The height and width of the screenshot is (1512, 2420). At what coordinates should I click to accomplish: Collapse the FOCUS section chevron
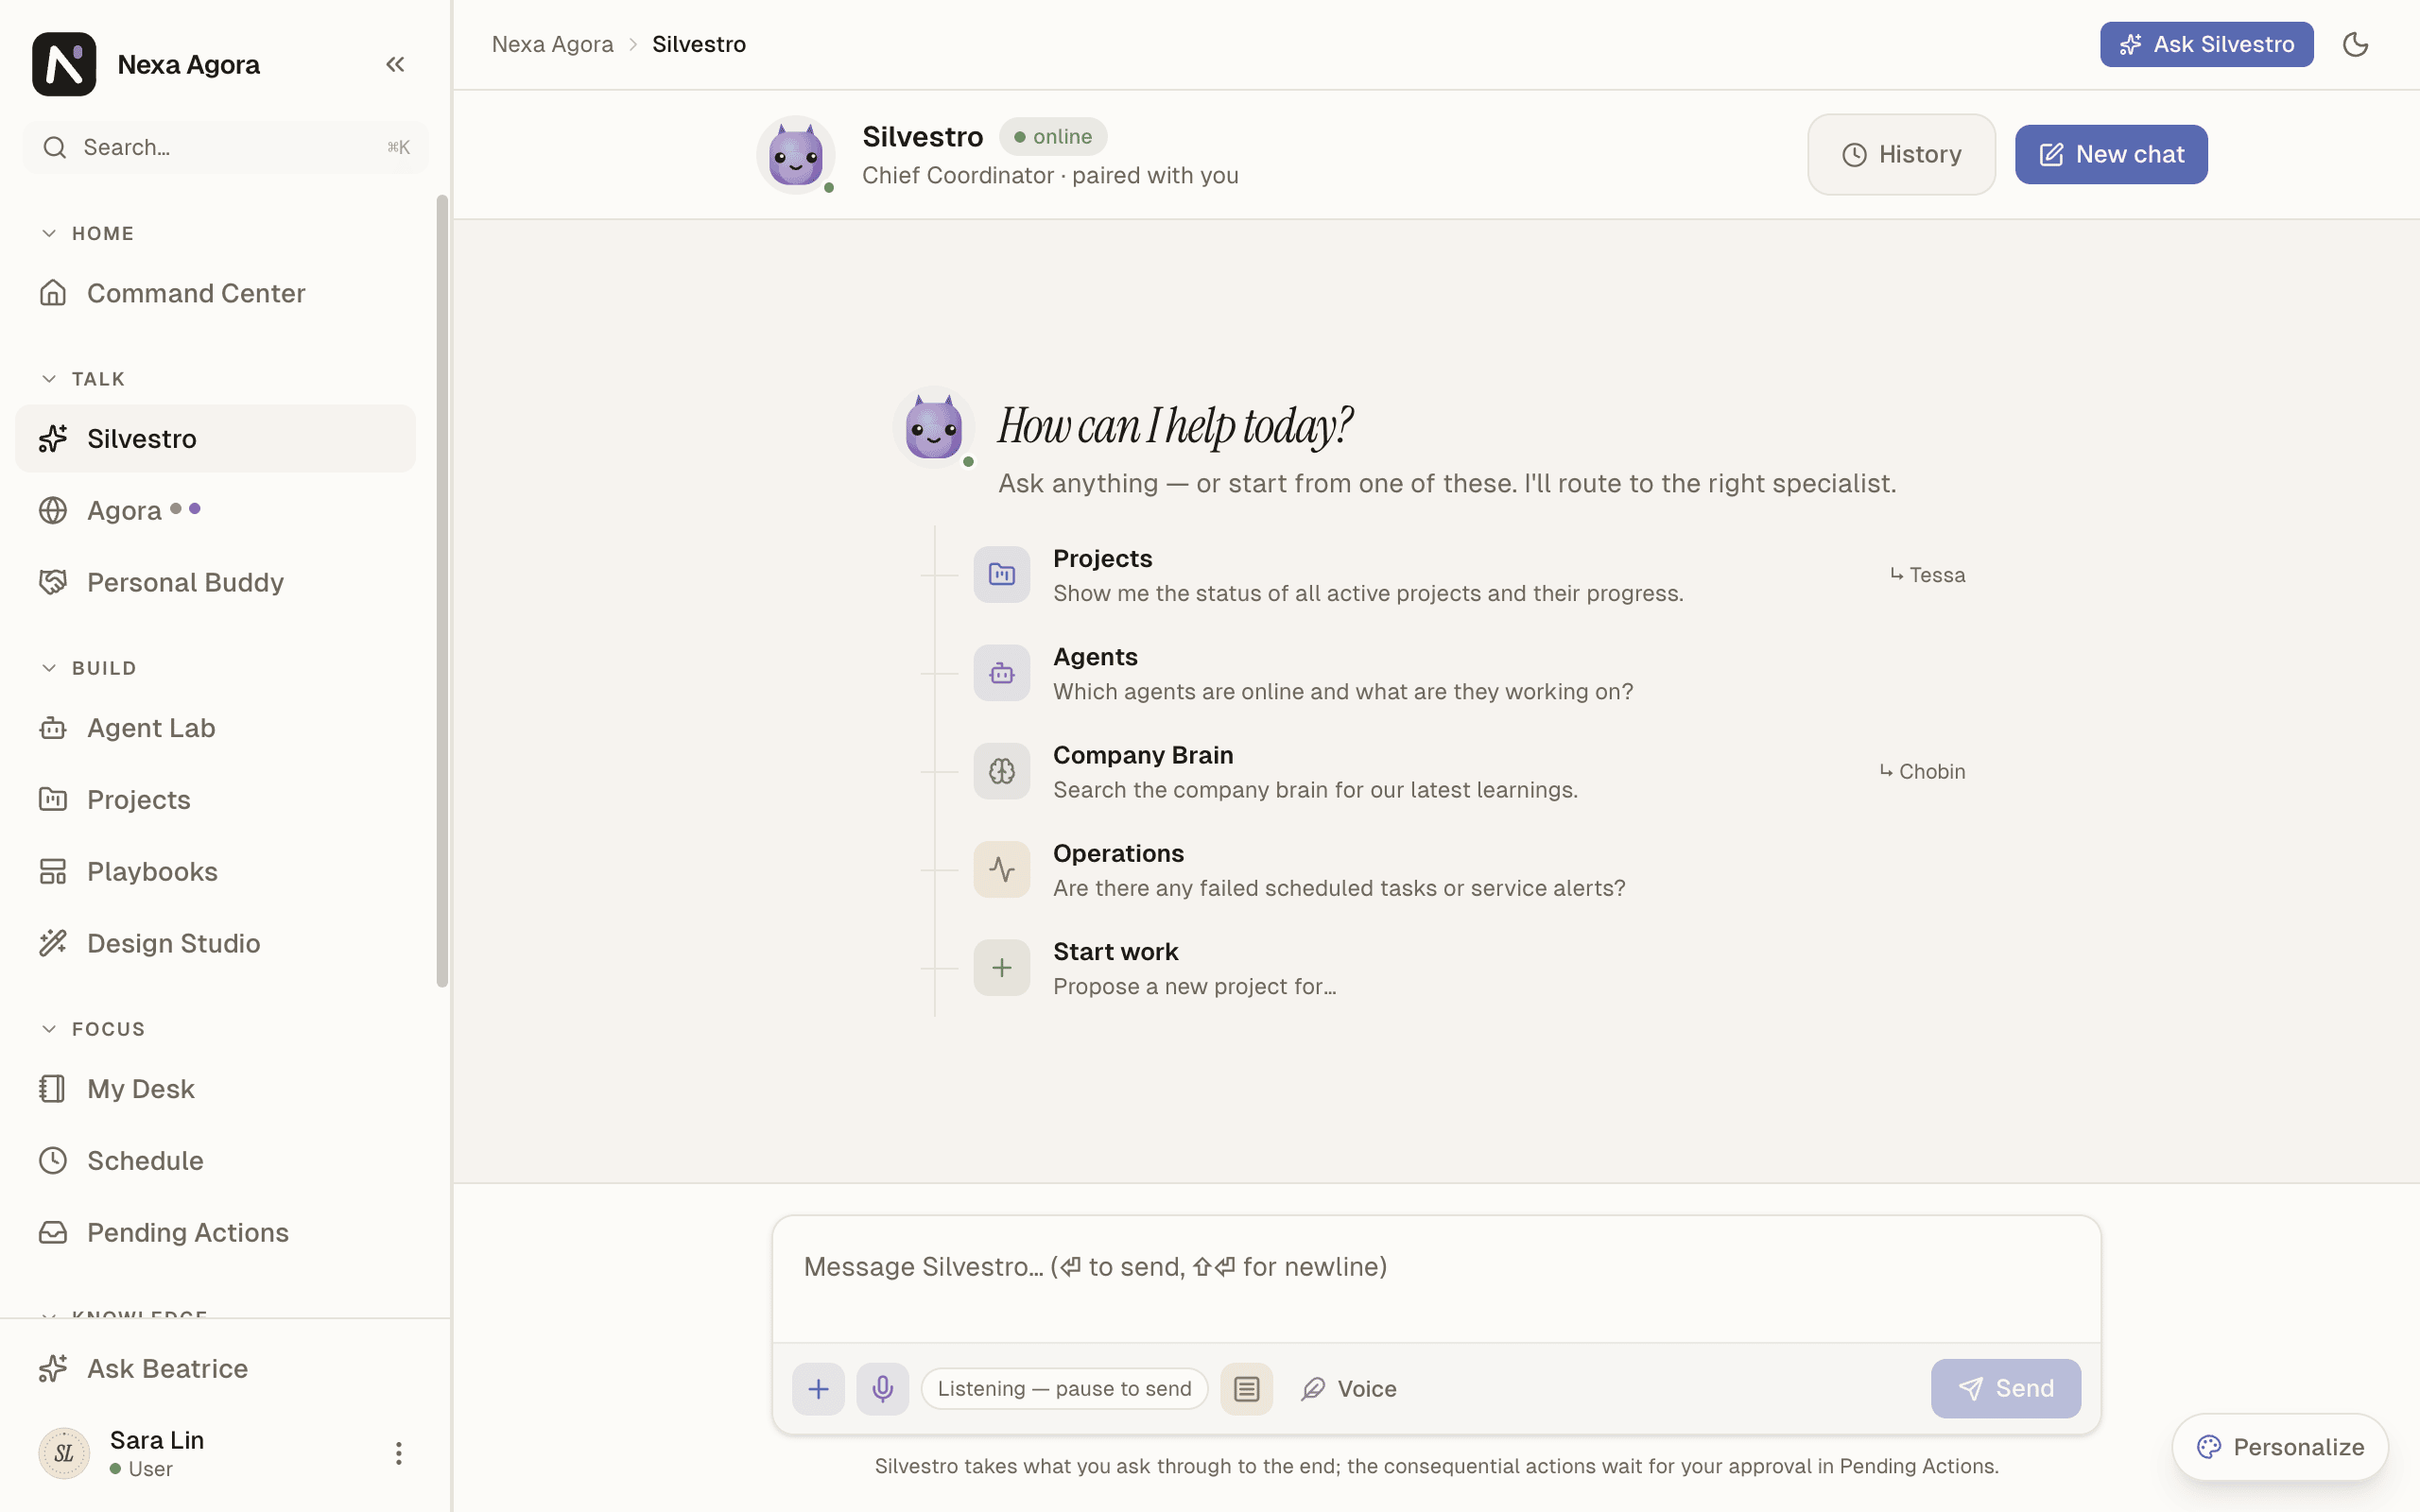[49, 1029]
